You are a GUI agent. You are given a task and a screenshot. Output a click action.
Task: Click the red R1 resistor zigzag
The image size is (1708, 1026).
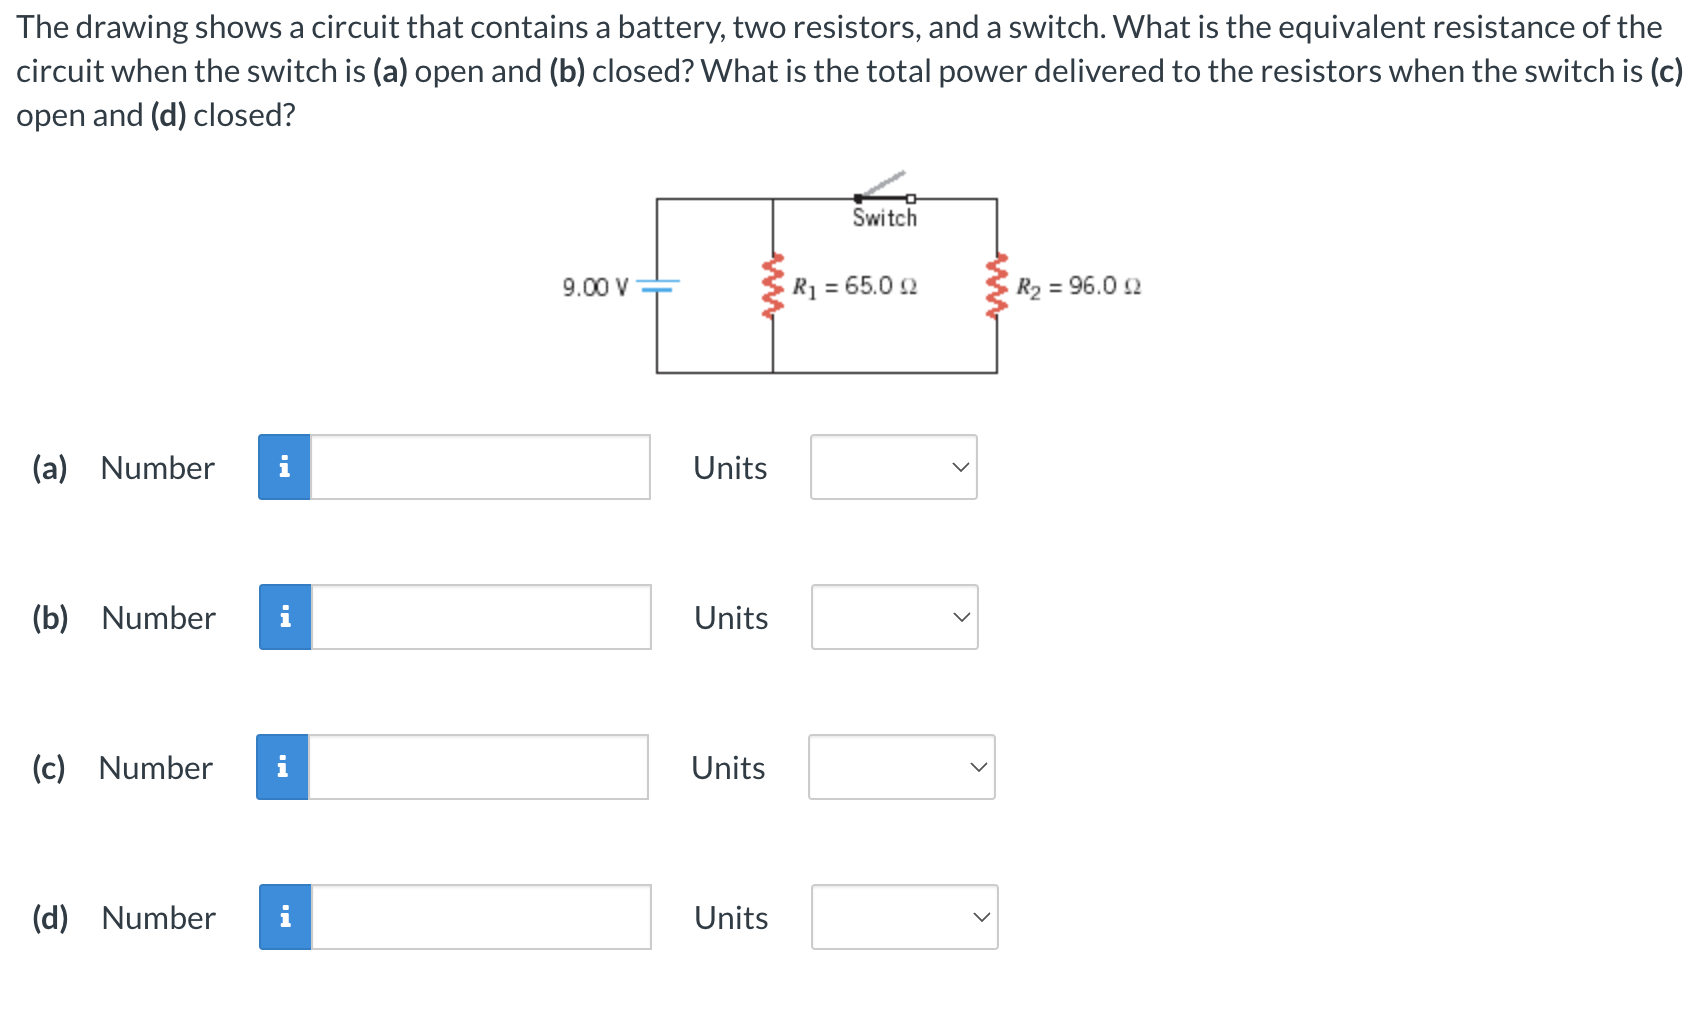[772, 285]
